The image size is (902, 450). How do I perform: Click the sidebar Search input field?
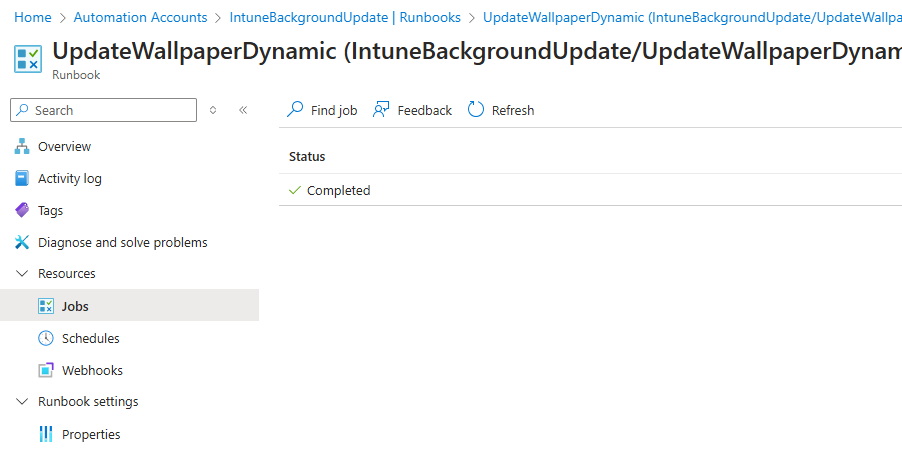[110, 110]
